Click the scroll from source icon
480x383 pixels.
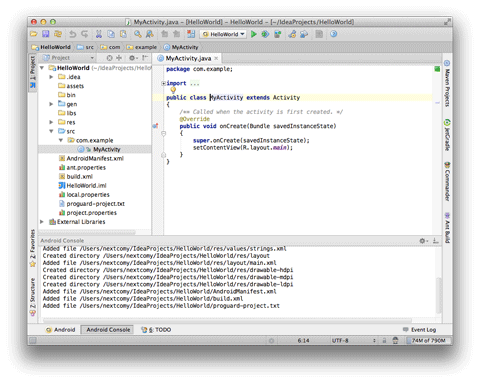pyautogui.click(x=109, y=58)
